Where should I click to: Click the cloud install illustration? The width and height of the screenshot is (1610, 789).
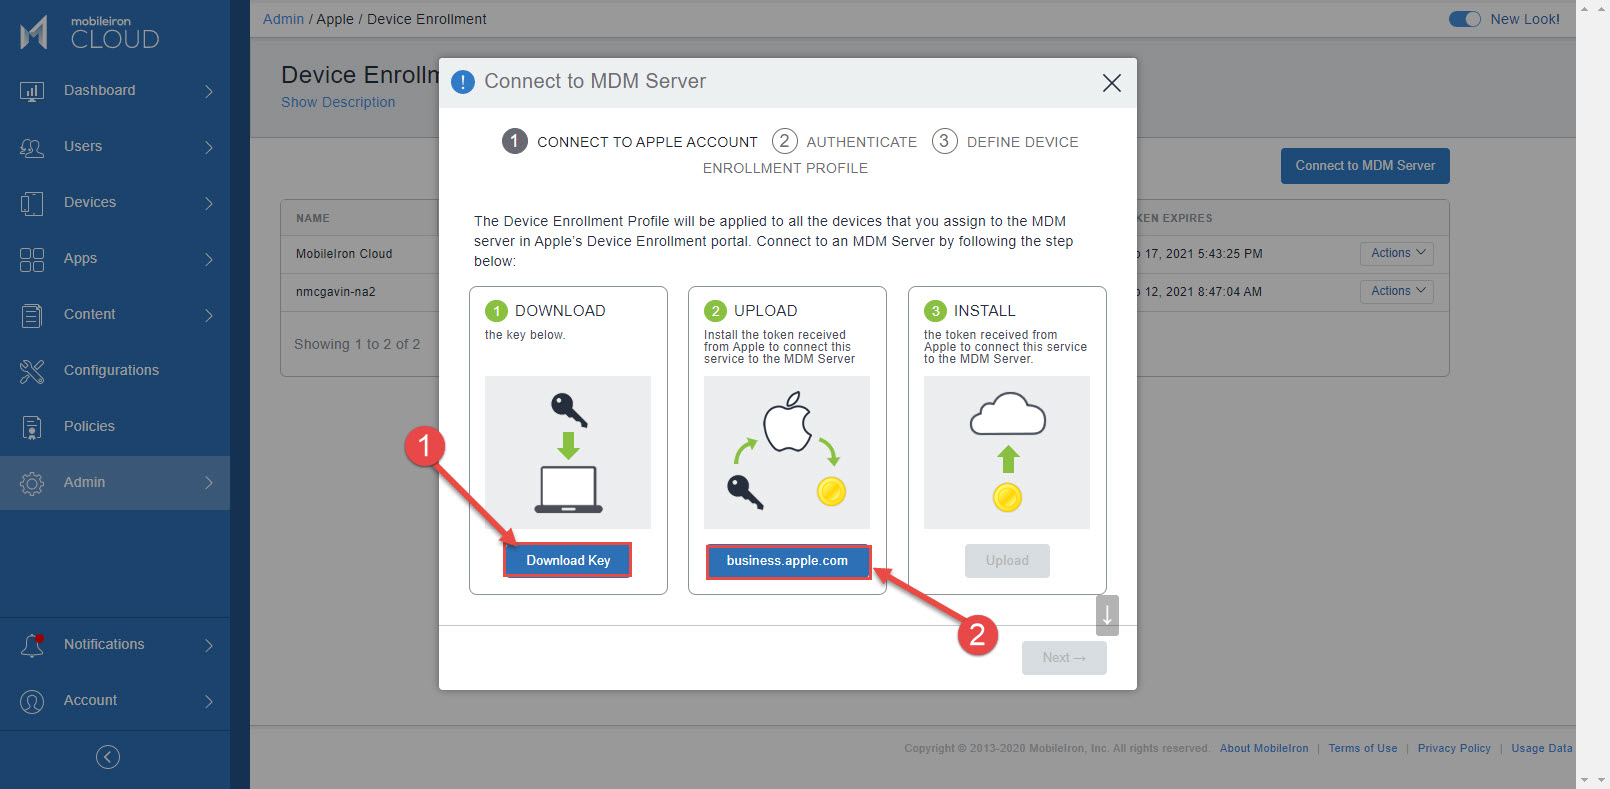tap(1007, 452)
